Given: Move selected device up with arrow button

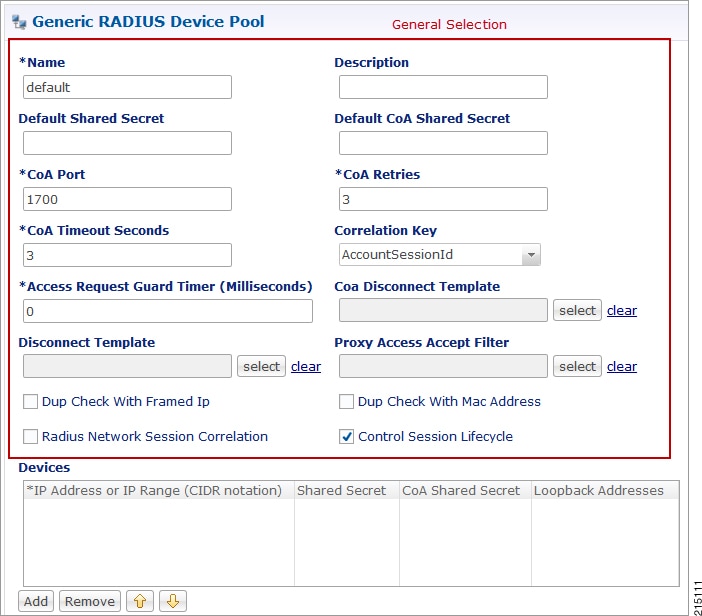Looking at the screenshot, I should click(140, 601).
